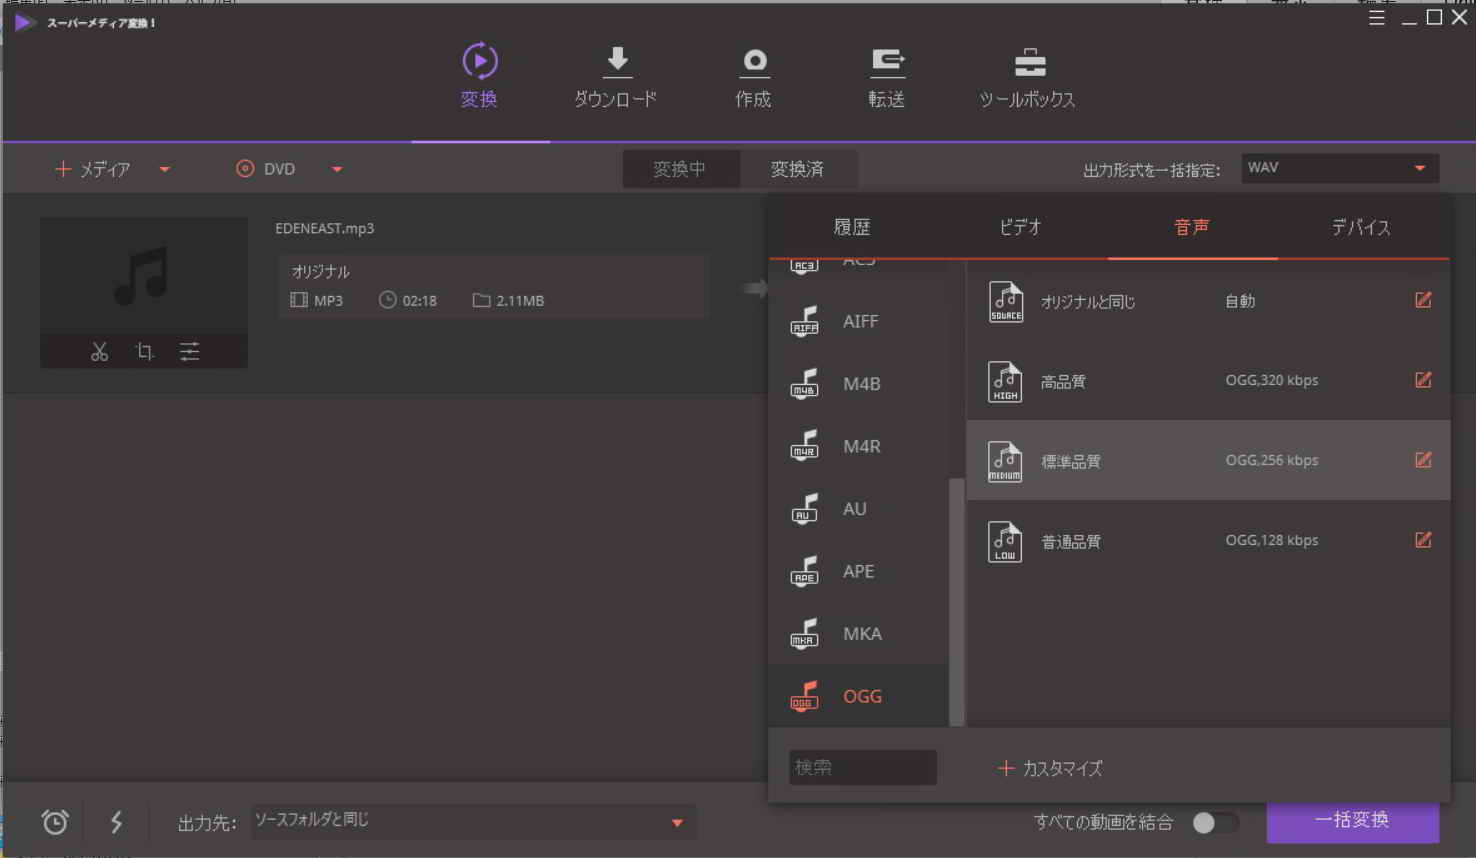Open the output folder destination dropdown
The height and width of the screenshot is (858, 1476).
(677, 822)
